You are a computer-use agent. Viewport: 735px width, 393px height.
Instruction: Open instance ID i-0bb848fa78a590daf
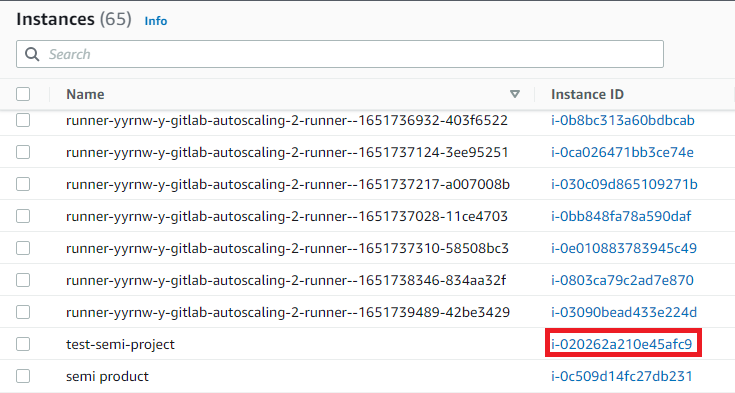(621, 216)
